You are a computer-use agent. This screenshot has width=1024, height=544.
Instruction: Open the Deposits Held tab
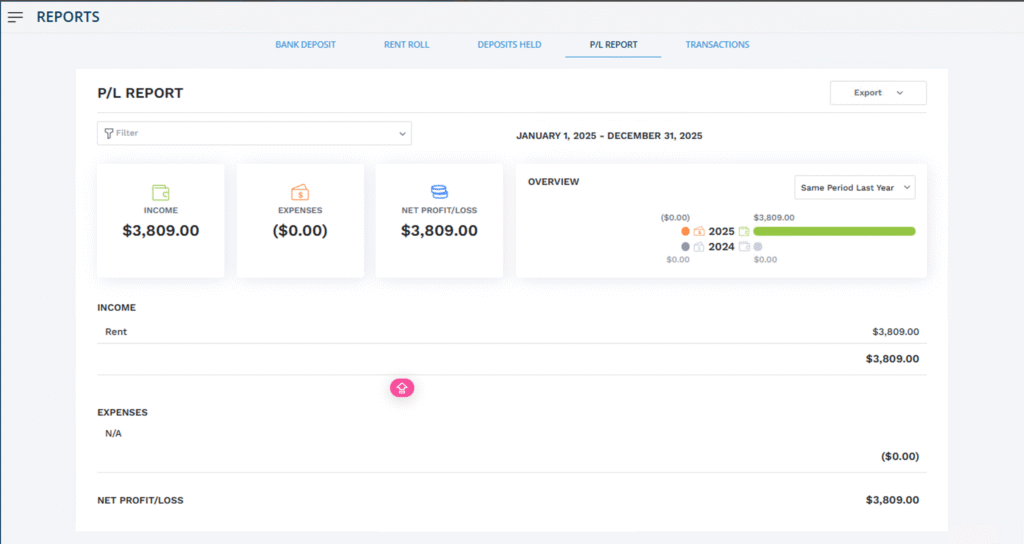click(x=509, y=45)
